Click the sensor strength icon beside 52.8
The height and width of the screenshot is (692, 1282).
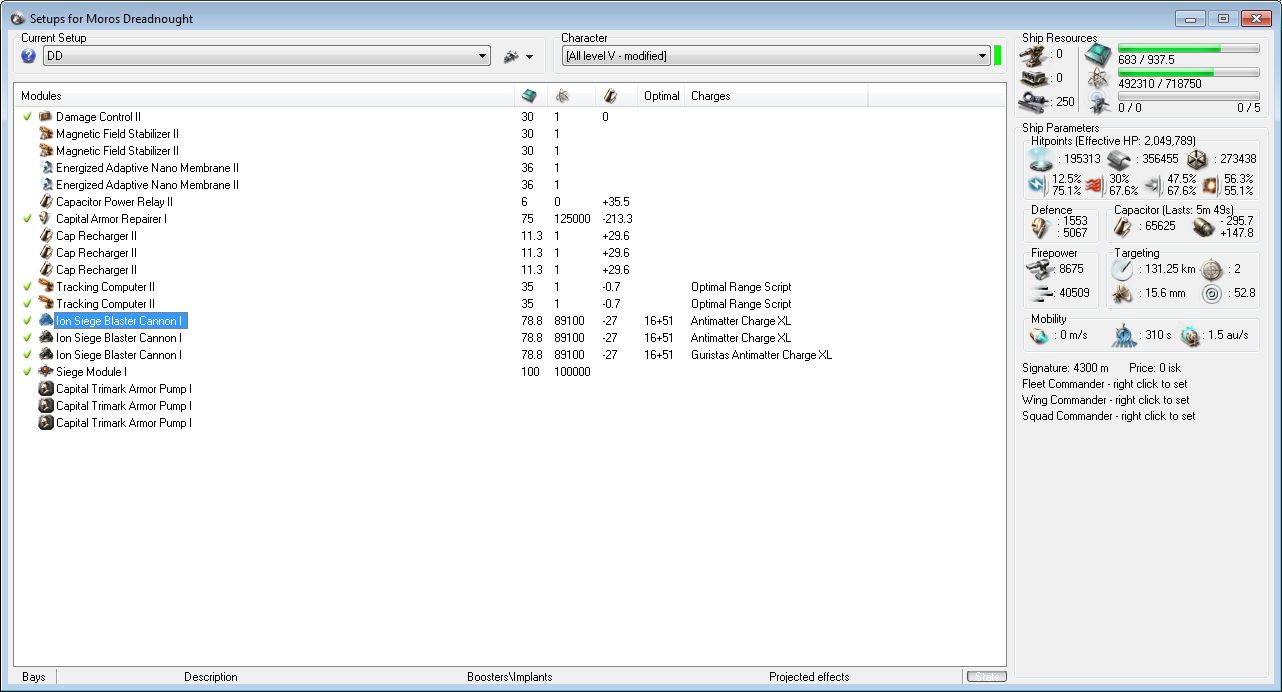pos(1211,294)
